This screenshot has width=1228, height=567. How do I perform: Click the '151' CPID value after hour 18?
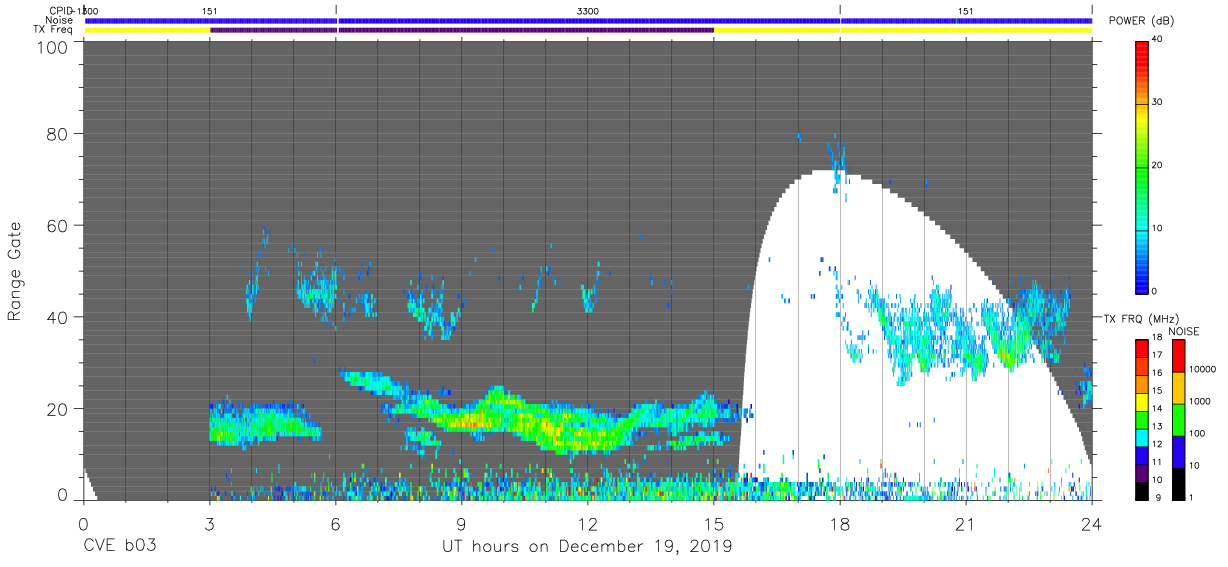tap(965, 11)
